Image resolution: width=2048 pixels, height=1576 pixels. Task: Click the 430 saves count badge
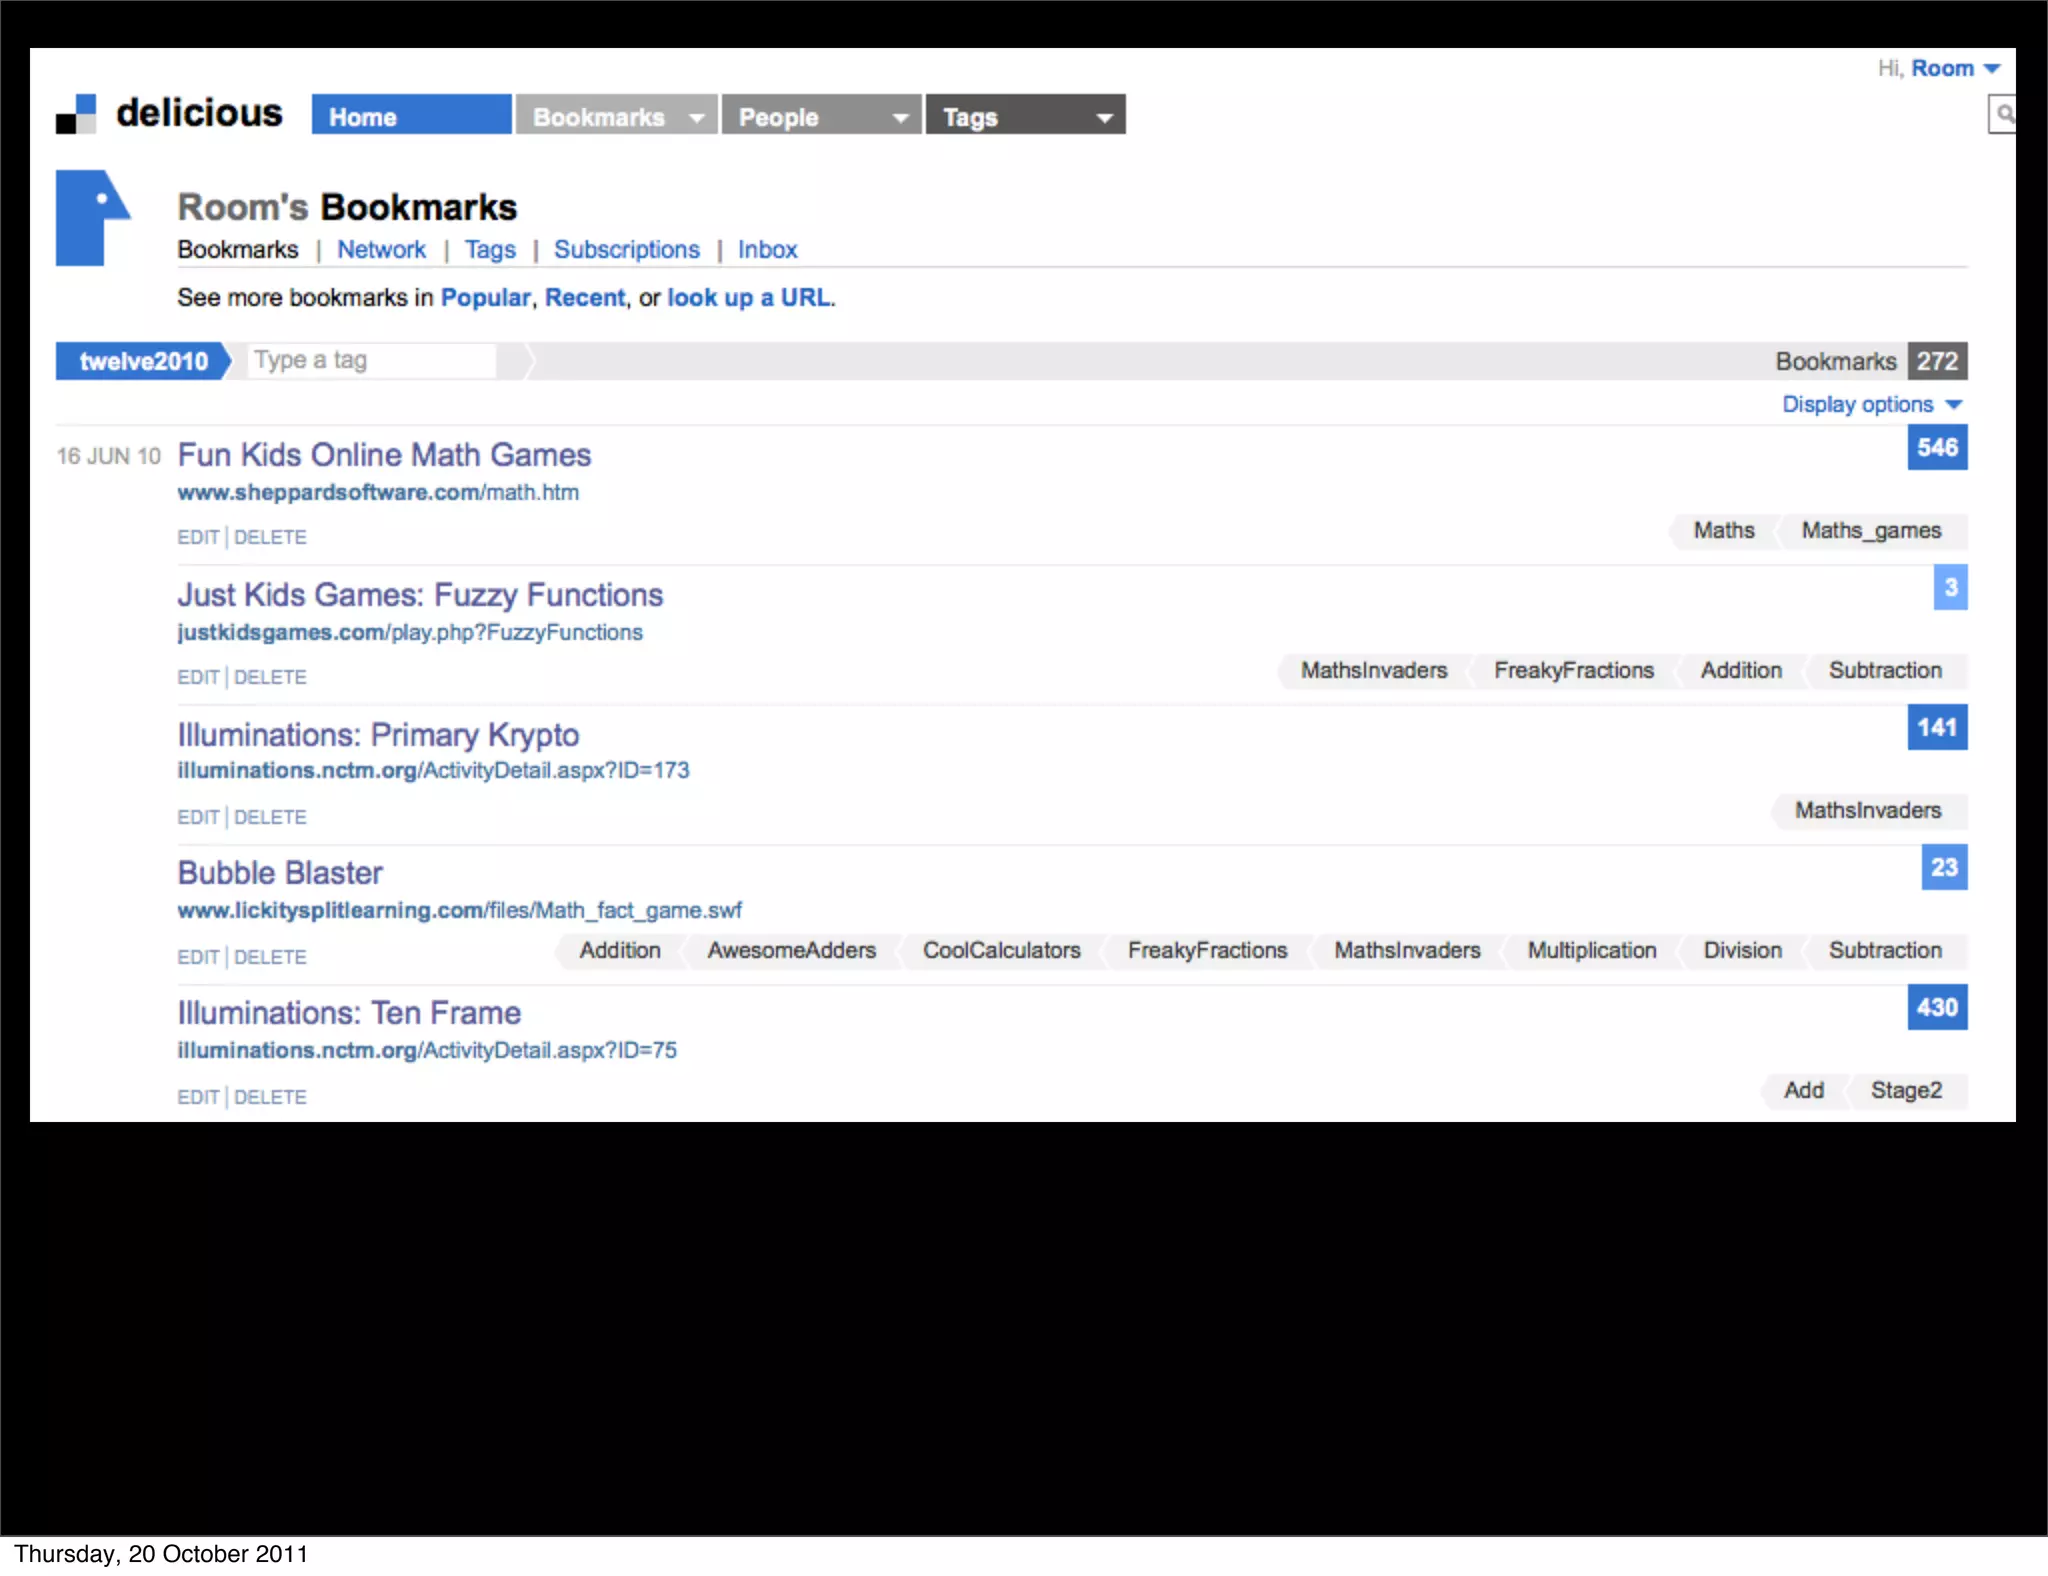click(x=1936, y=1008)
